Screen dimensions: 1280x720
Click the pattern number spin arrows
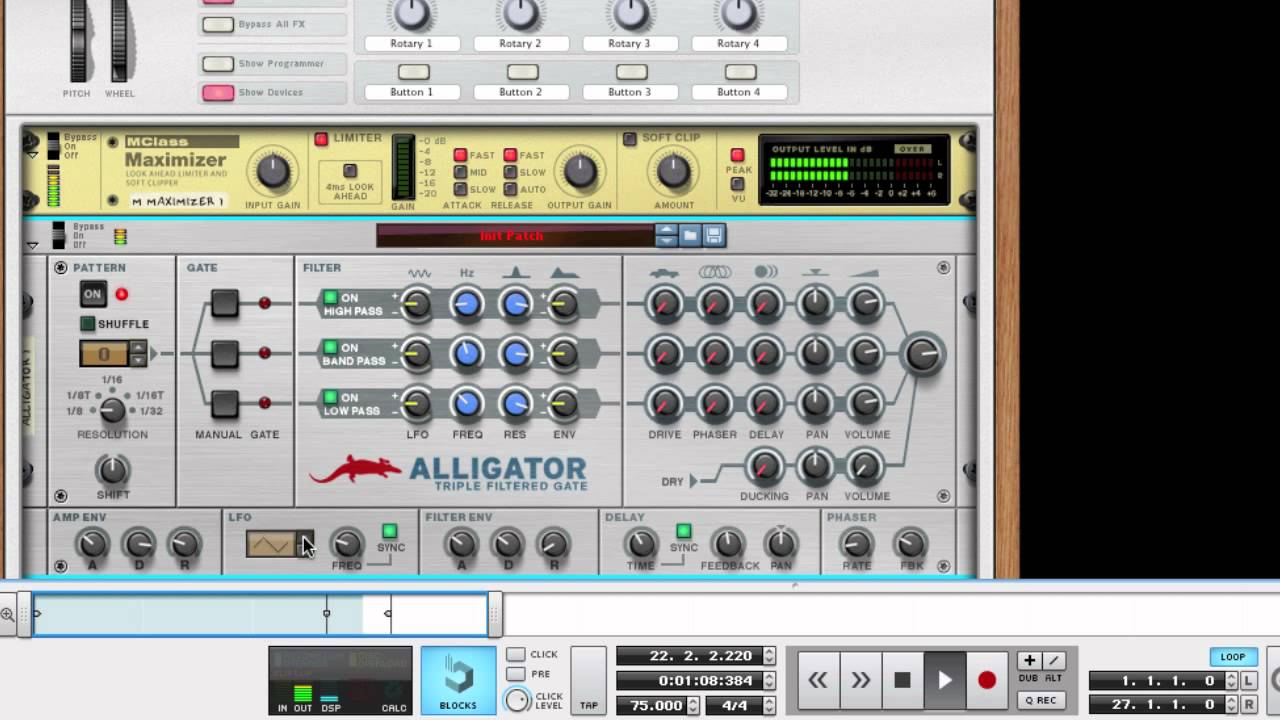[x=138, y=353]
